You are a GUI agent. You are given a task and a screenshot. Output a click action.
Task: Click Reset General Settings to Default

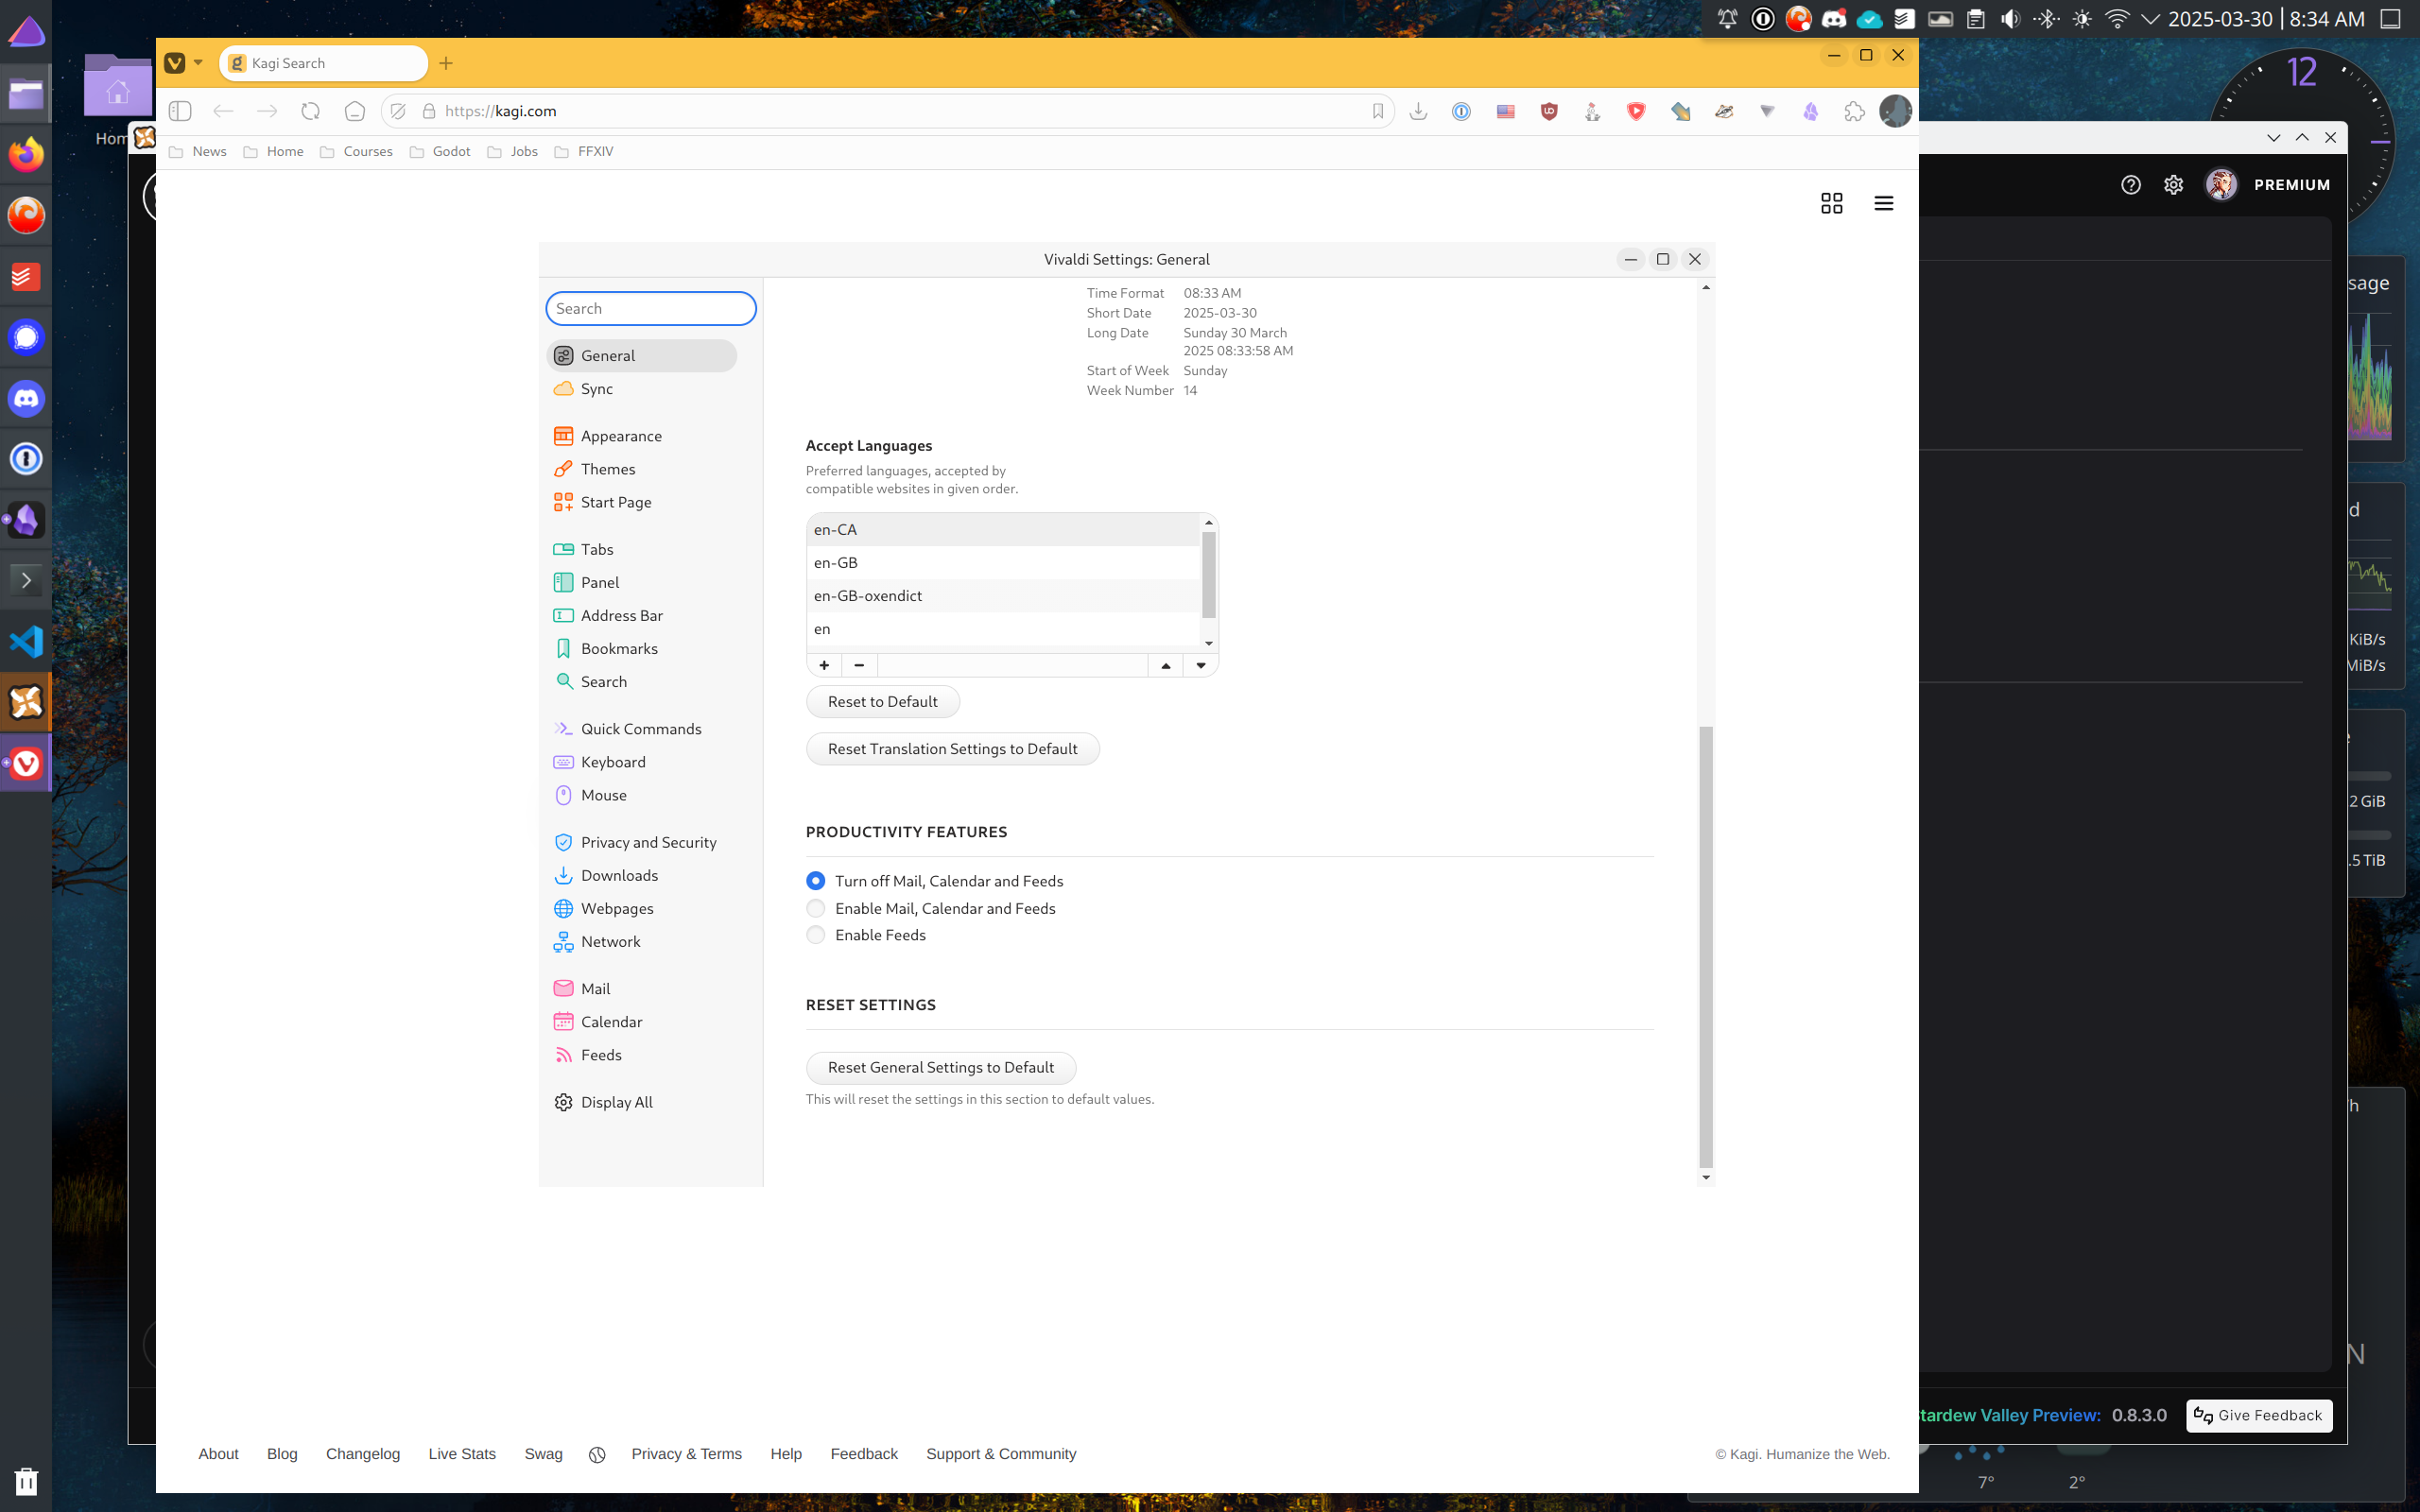(941, 1068)
